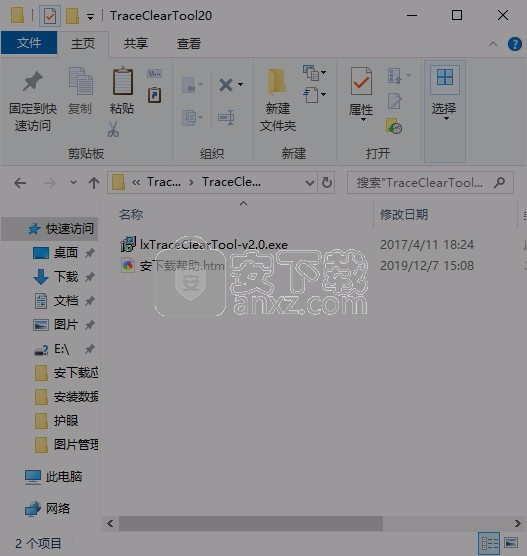Switch to the View (查看) tab
This screenshot has height=556, width=527.
tap(189, 44)
